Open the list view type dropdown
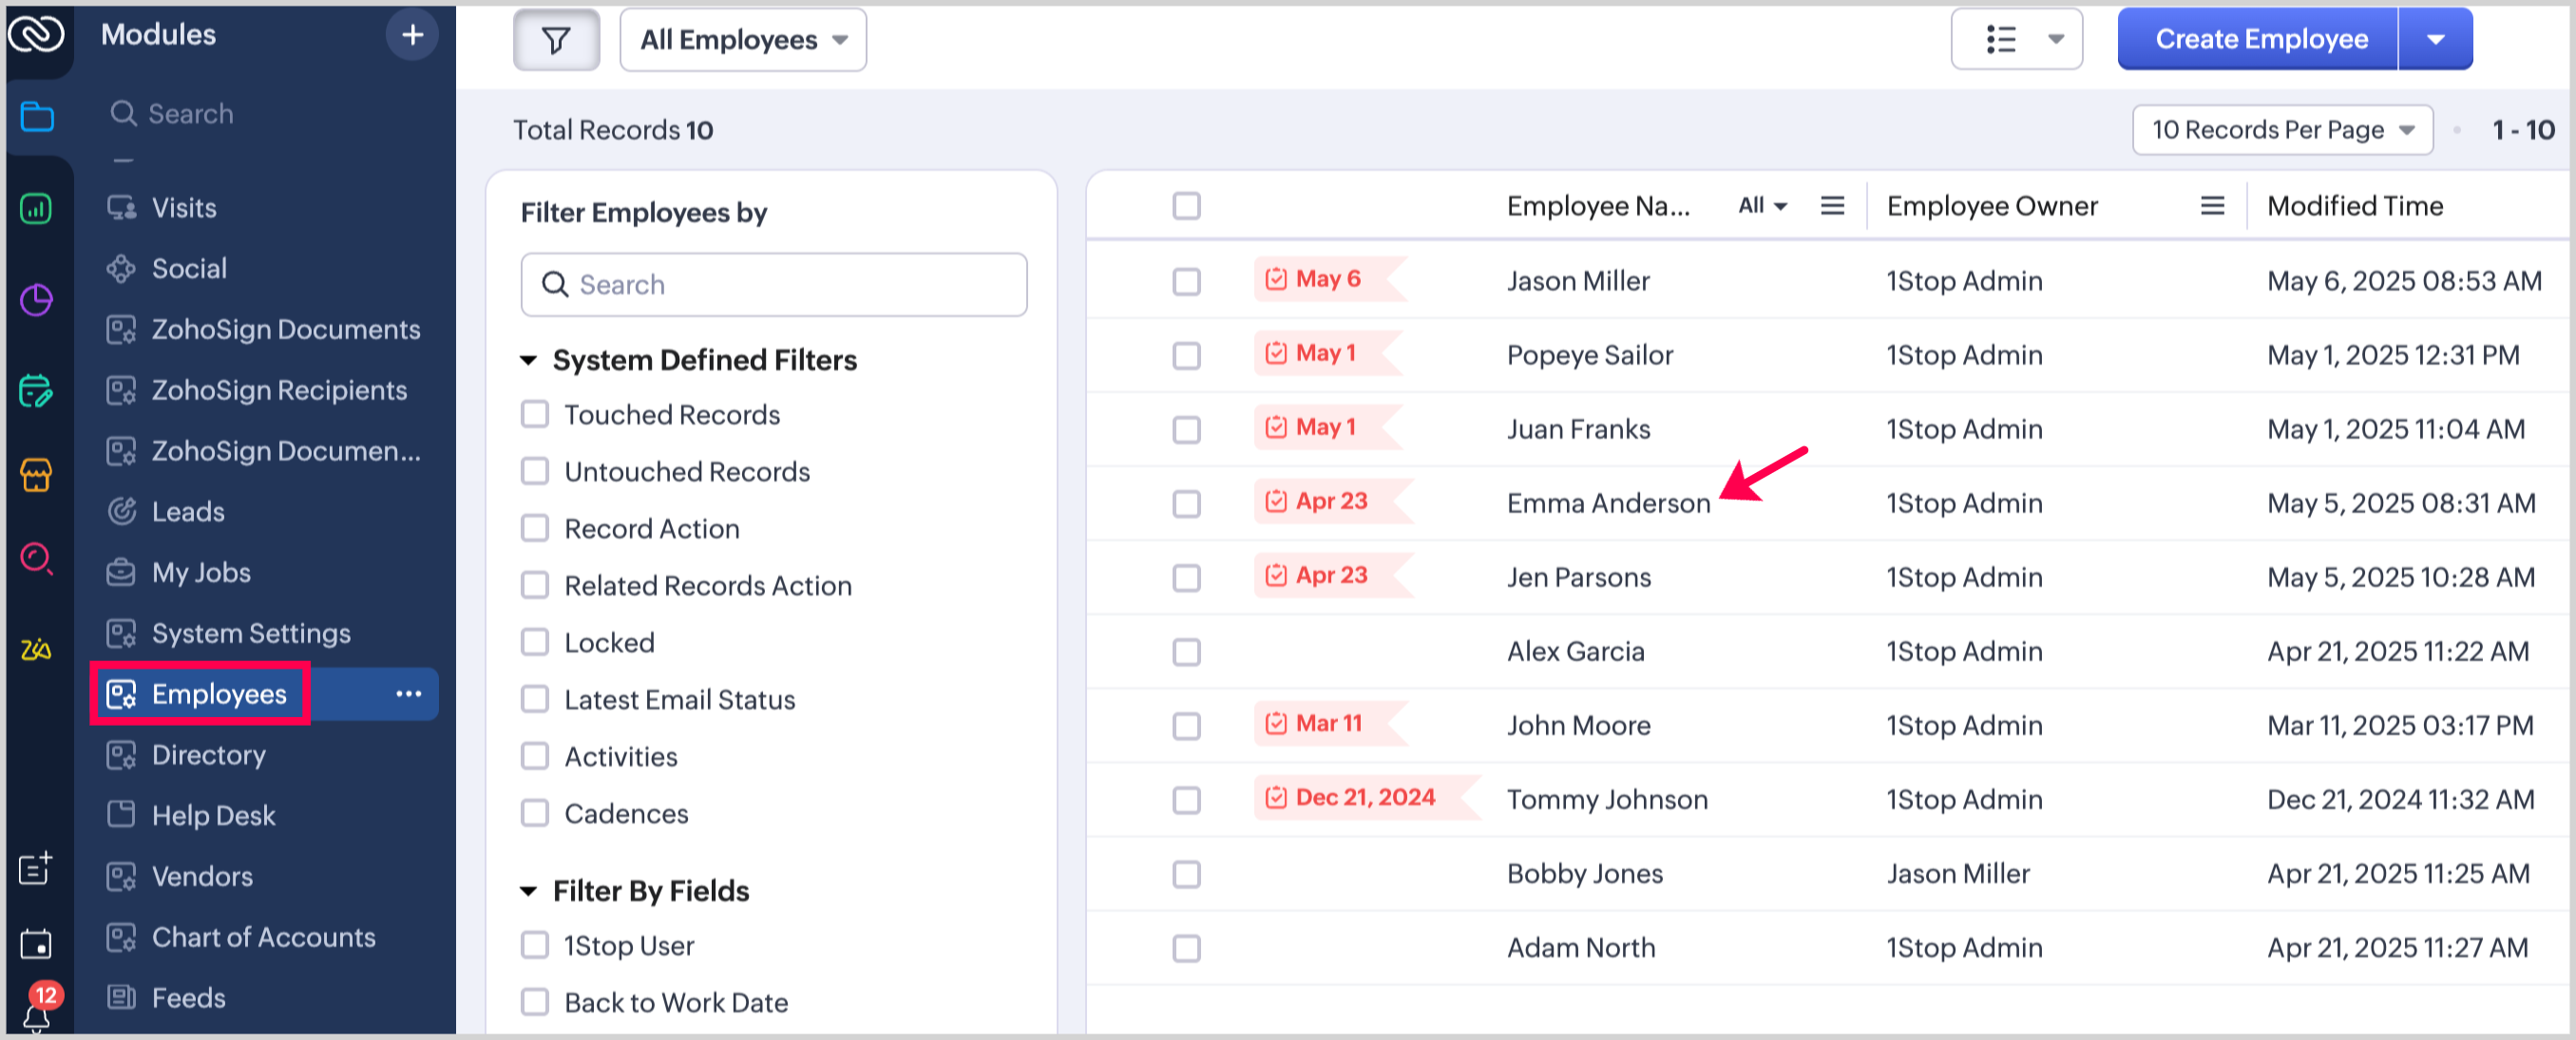The height and width of the screenshot is (1040, 2576). (2016, 40)
